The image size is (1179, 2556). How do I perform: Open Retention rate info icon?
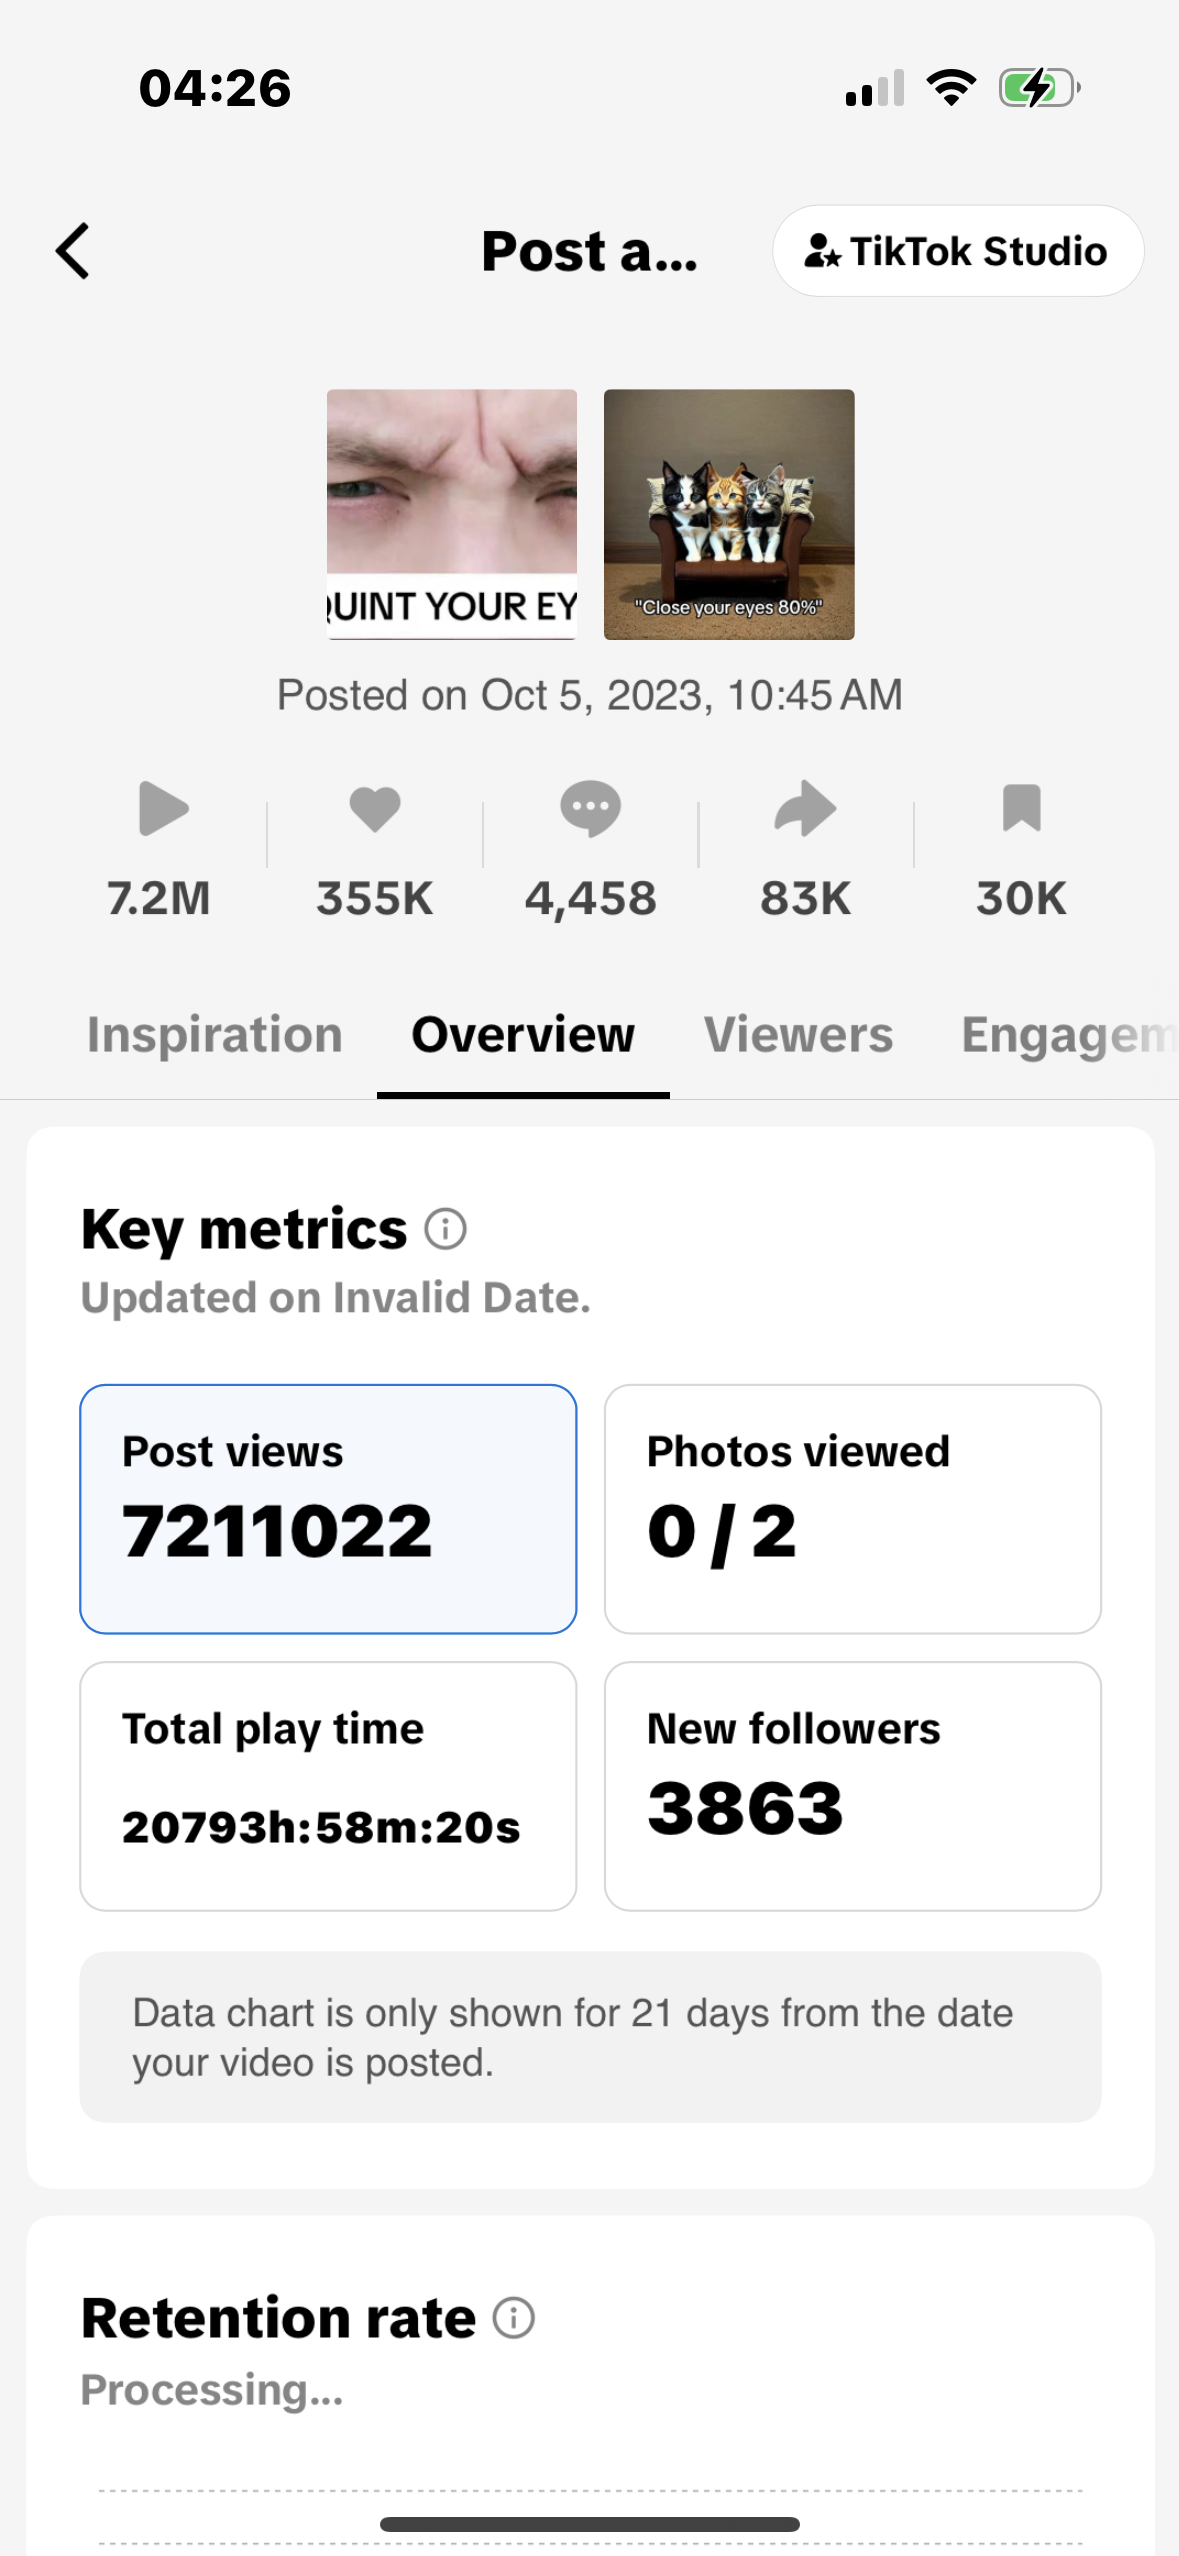click(x=514, y=2318)
